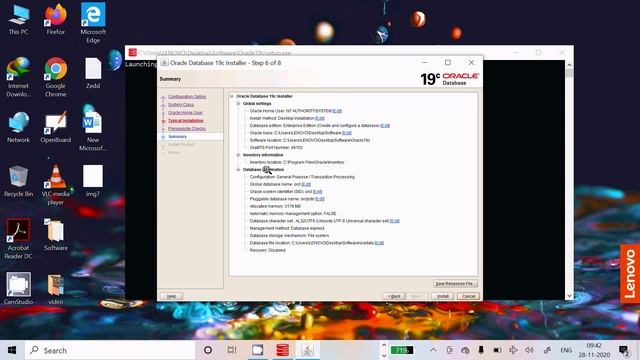Viewport: 640px width, 360px height.
Task: Edit the Database edition setting
Action: pyautogui.click(x=385, y=126)
